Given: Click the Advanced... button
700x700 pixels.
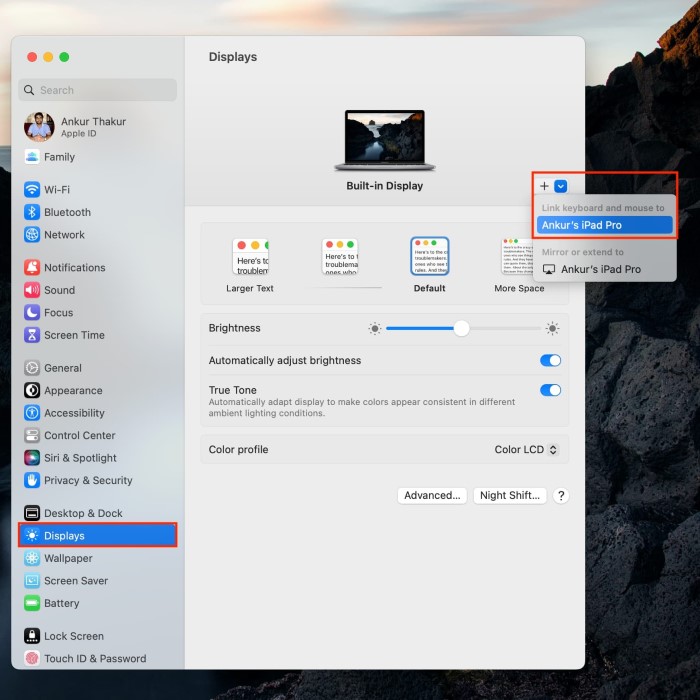Looking at the screenshot, I should (432, 496).
